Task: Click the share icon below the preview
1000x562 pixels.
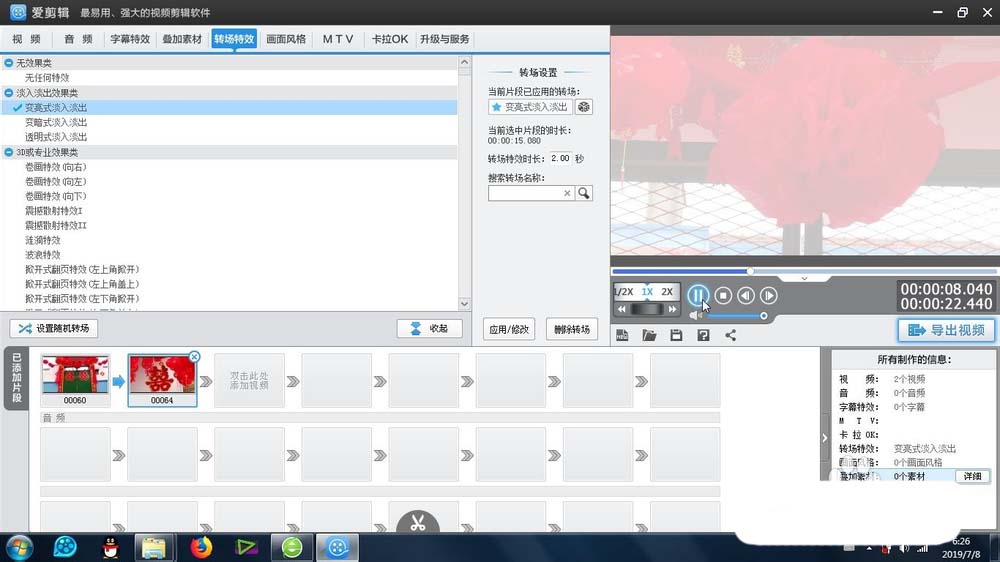Action: (730, 335)
